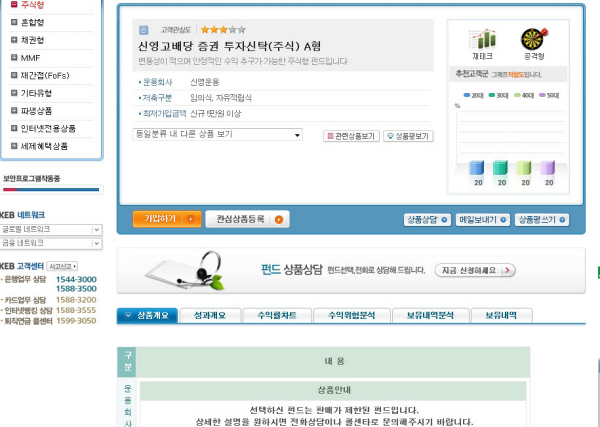Select the 상품개요 tab
The height and width of the screenshot is (427, 600).
(x=147, y=316)
